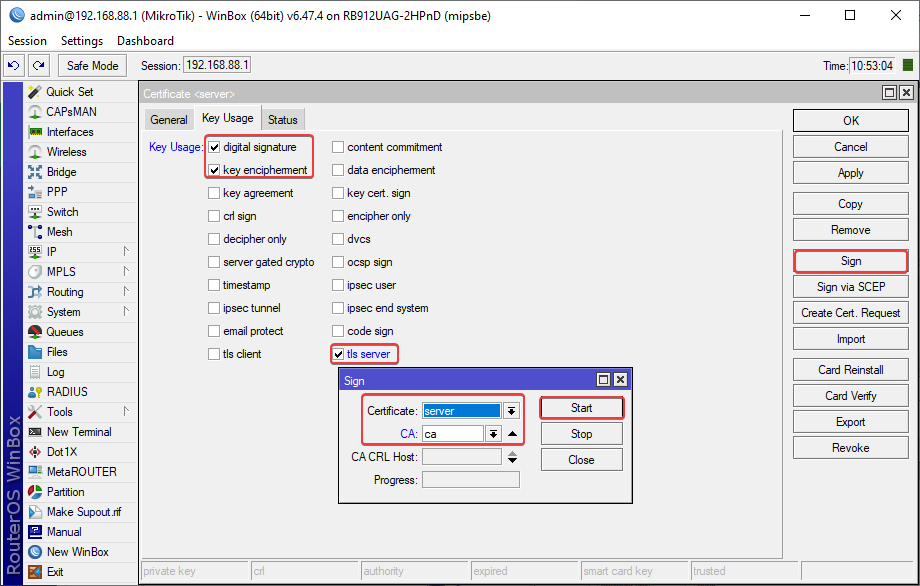The image size is (920, 586).
Task: Open Bridge icon in sidebar
Action: click(x=35, y=172)
